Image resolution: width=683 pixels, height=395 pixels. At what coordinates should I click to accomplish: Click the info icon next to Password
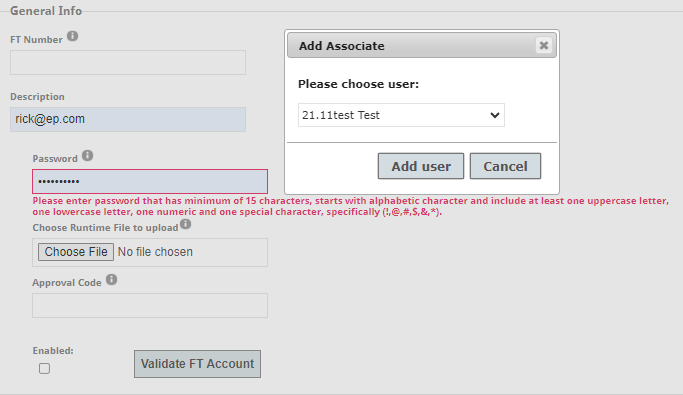click(88, 155)
